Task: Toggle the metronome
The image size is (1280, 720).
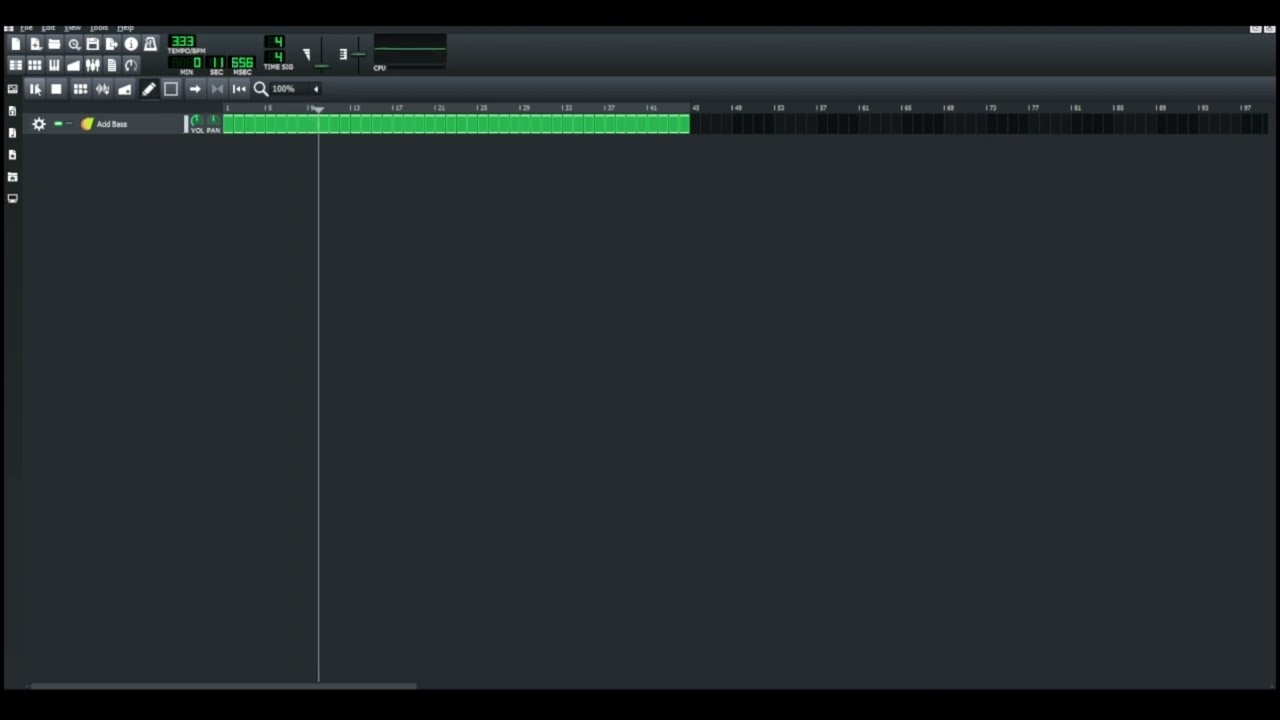Action: click(x=150, y=44)
